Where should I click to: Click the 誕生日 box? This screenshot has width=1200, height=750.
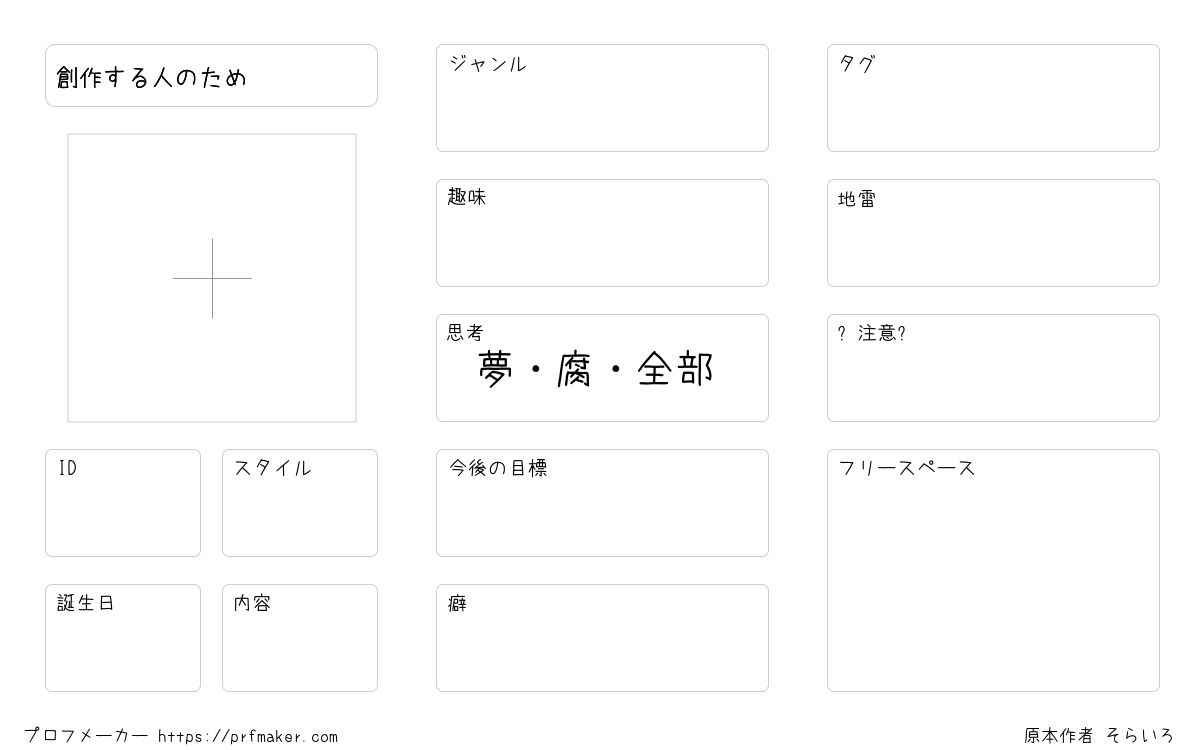tap(123, 638)
